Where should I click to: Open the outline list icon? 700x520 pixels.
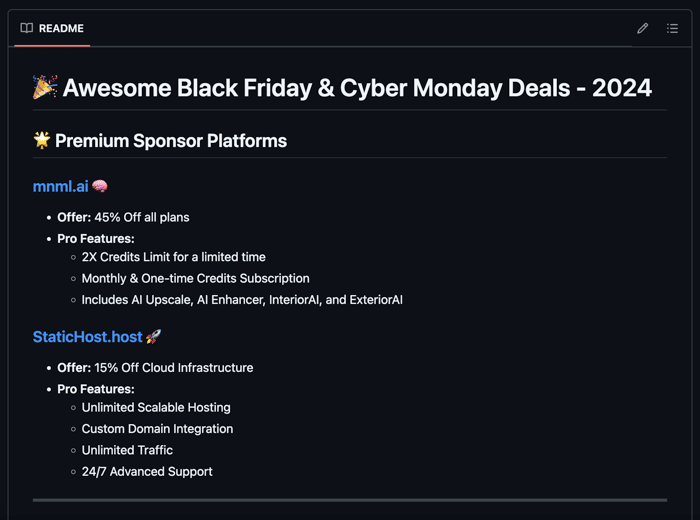(672, 29)
